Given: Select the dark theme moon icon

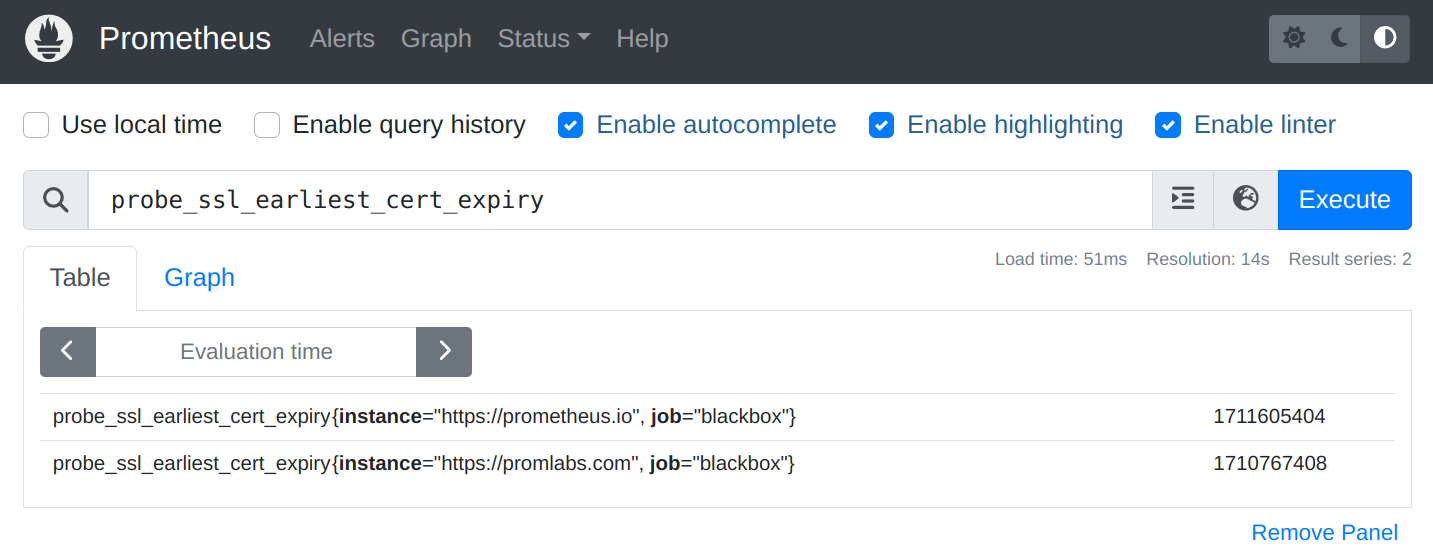Looking at the screenshot, I should point(1340,39).
